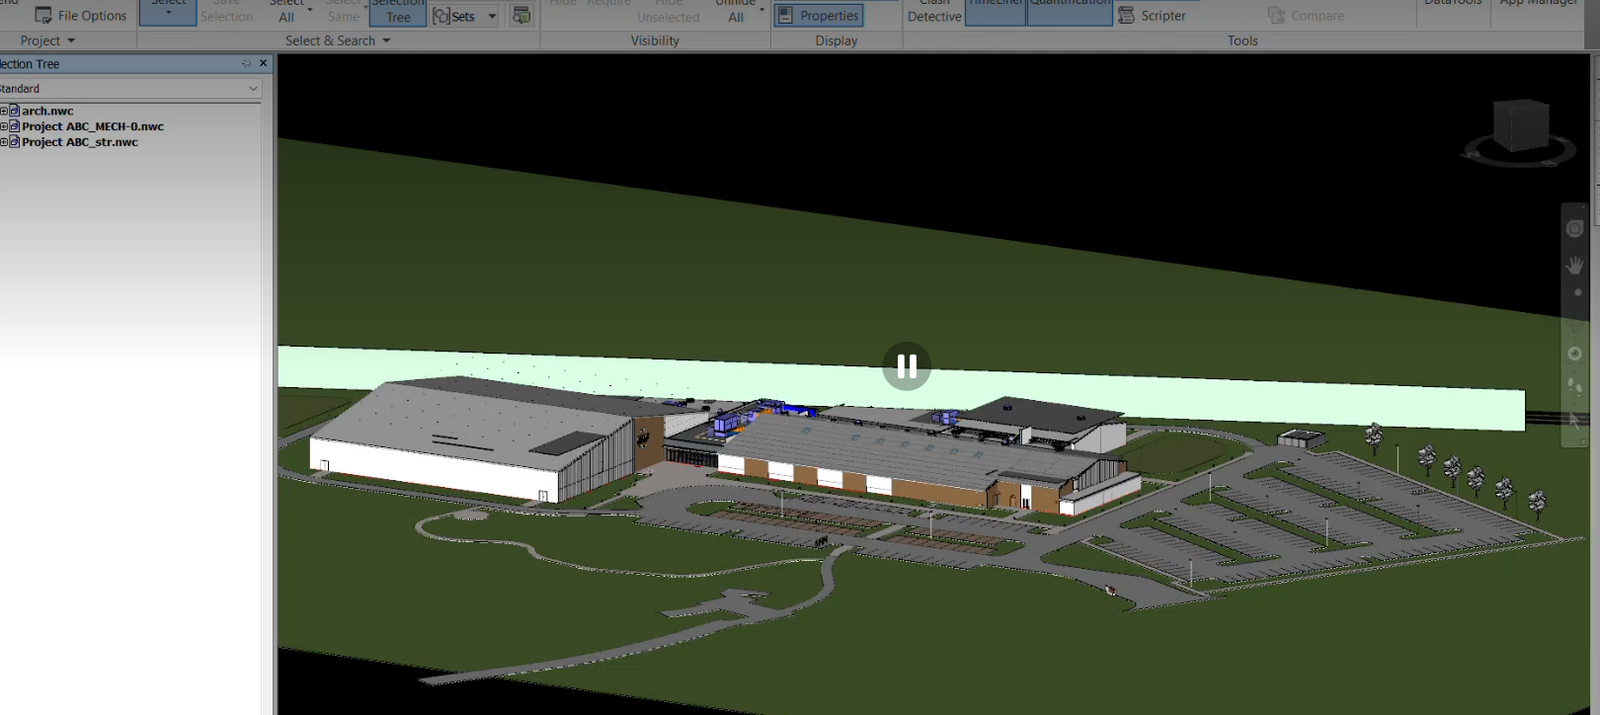The image size is (1600, 715).
Task: Expand the Project panel dropdown
Action: click(x=47, y=41)
